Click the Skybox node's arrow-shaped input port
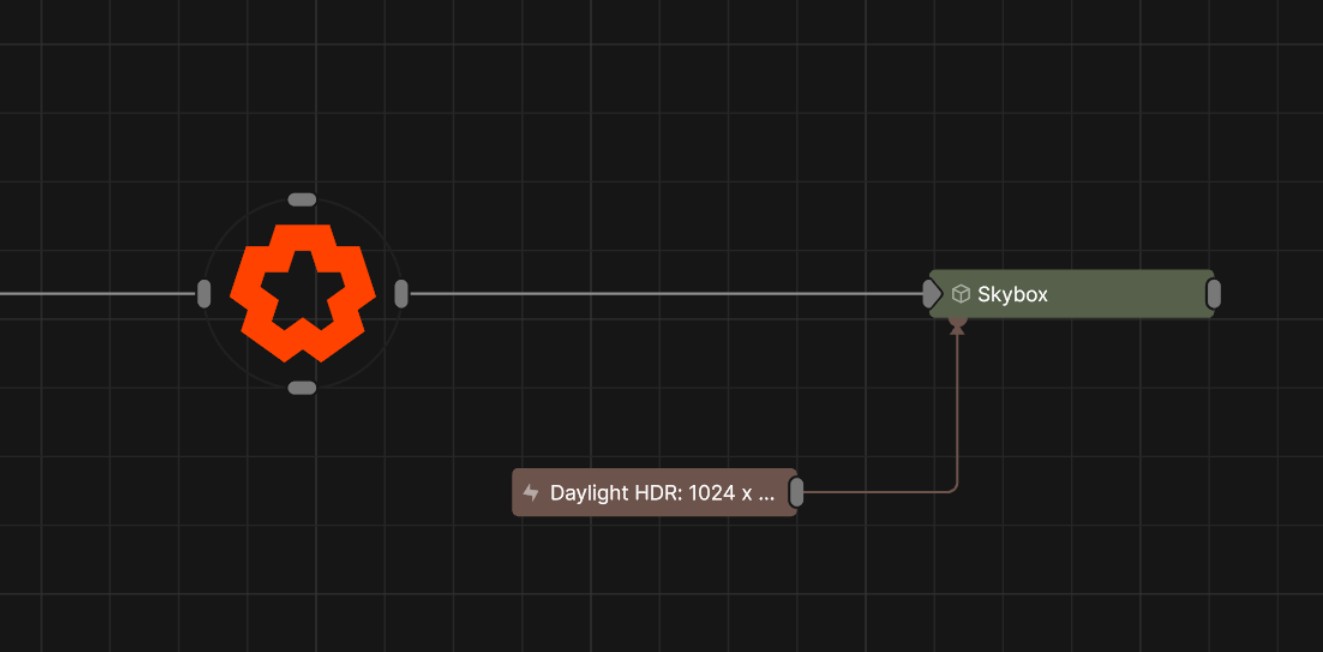 coord(931,294)
